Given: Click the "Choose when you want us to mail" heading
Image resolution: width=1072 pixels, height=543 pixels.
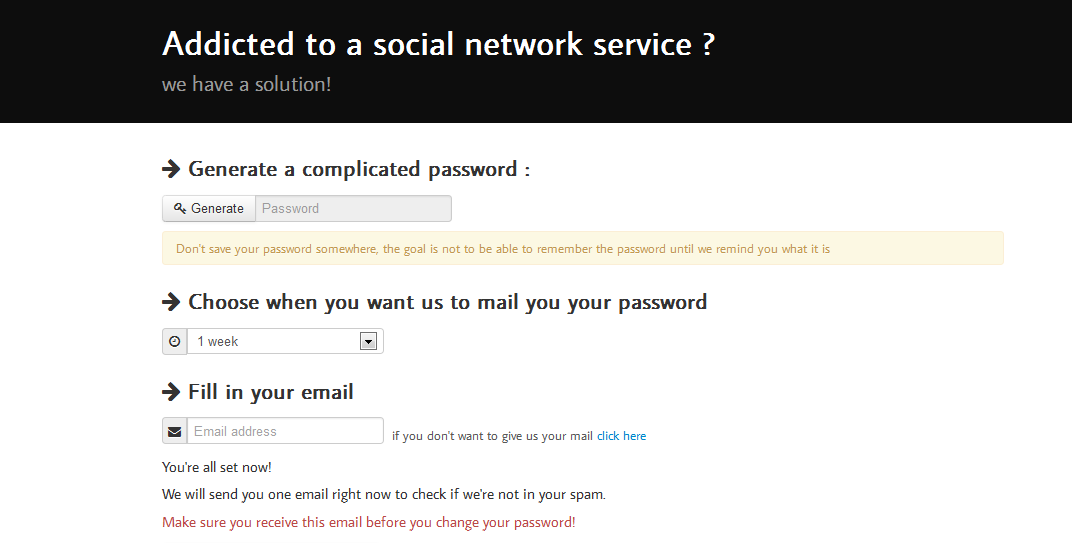Looking at the screenshot, I should pos(447,302).
